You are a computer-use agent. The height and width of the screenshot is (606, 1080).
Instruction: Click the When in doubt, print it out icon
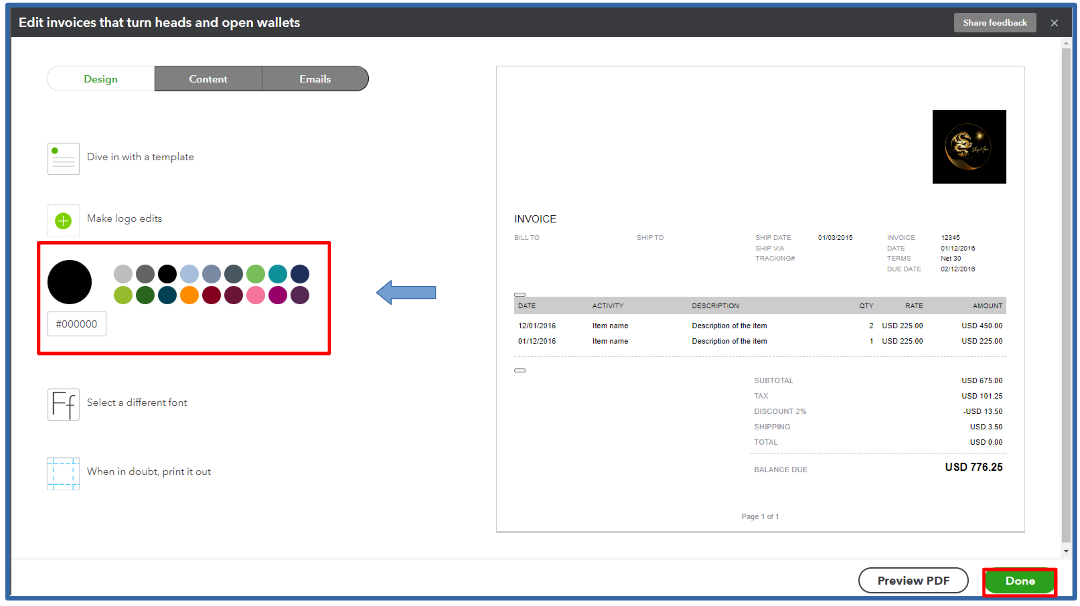(63, 473)
